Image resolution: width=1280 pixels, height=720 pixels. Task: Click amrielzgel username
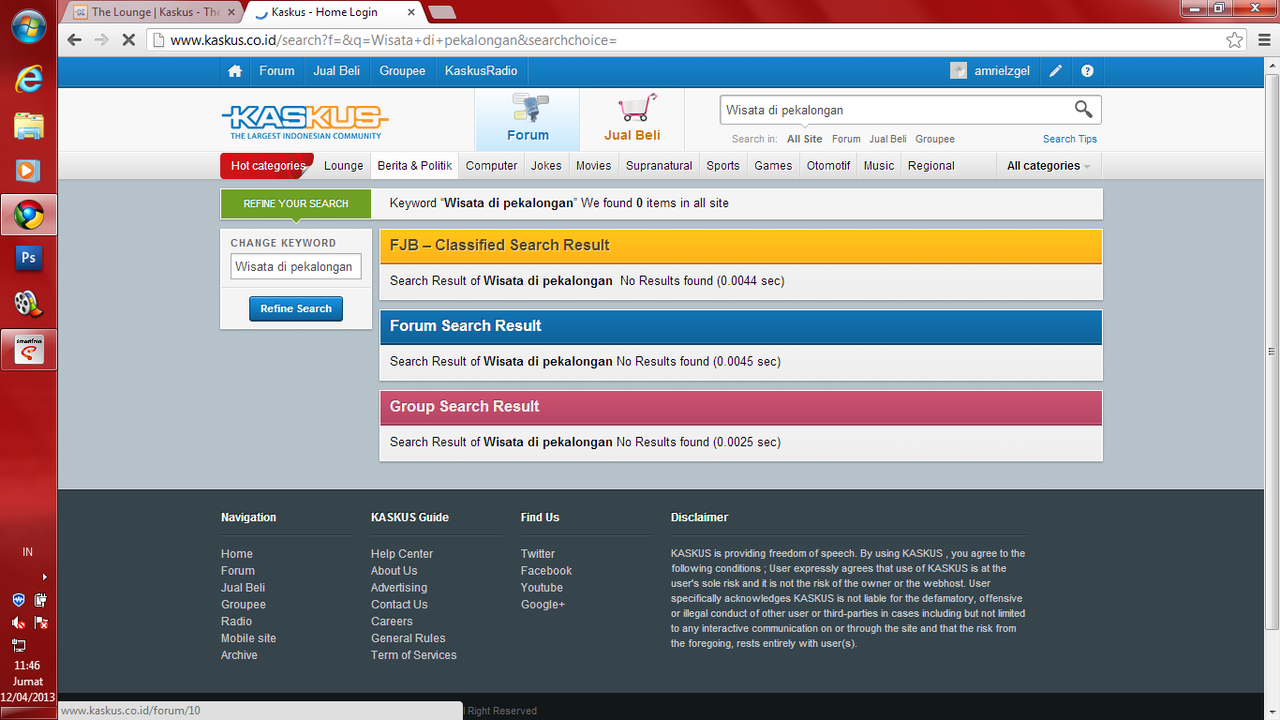pos(1002,71)
